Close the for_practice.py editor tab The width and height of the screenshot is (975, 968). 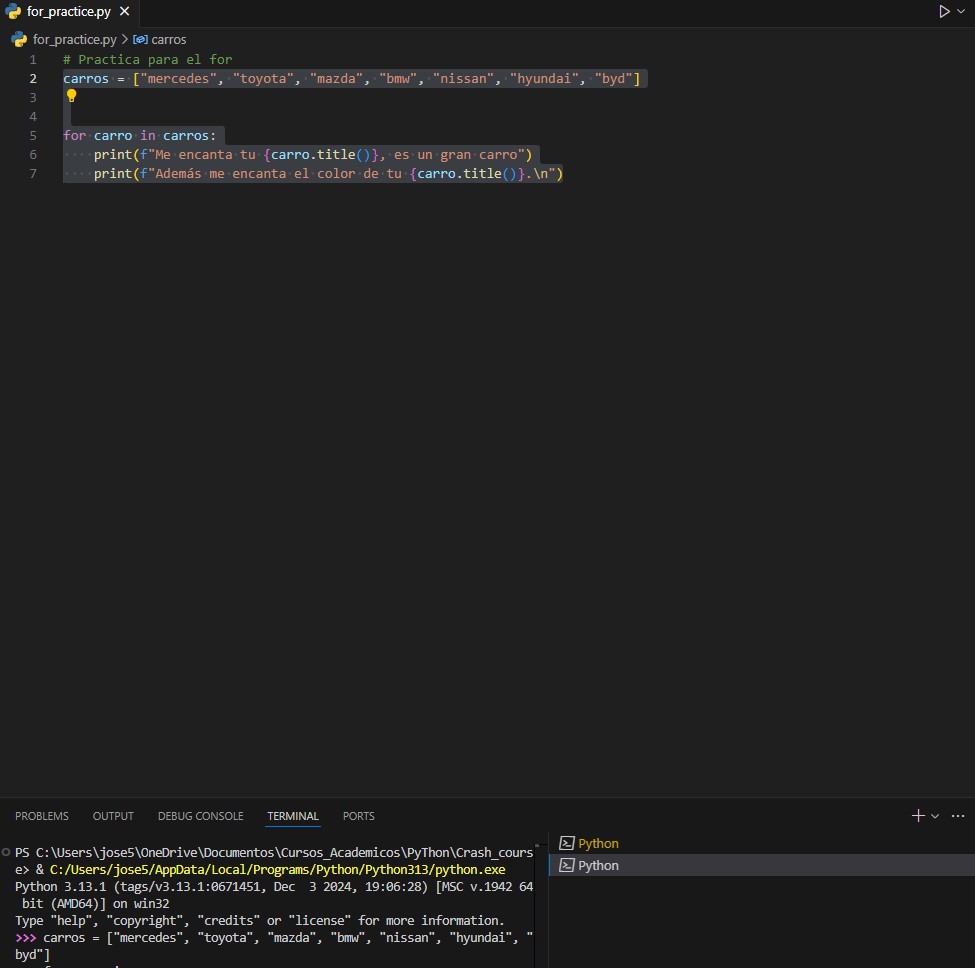pyautogui.click(x=124, y=12)
